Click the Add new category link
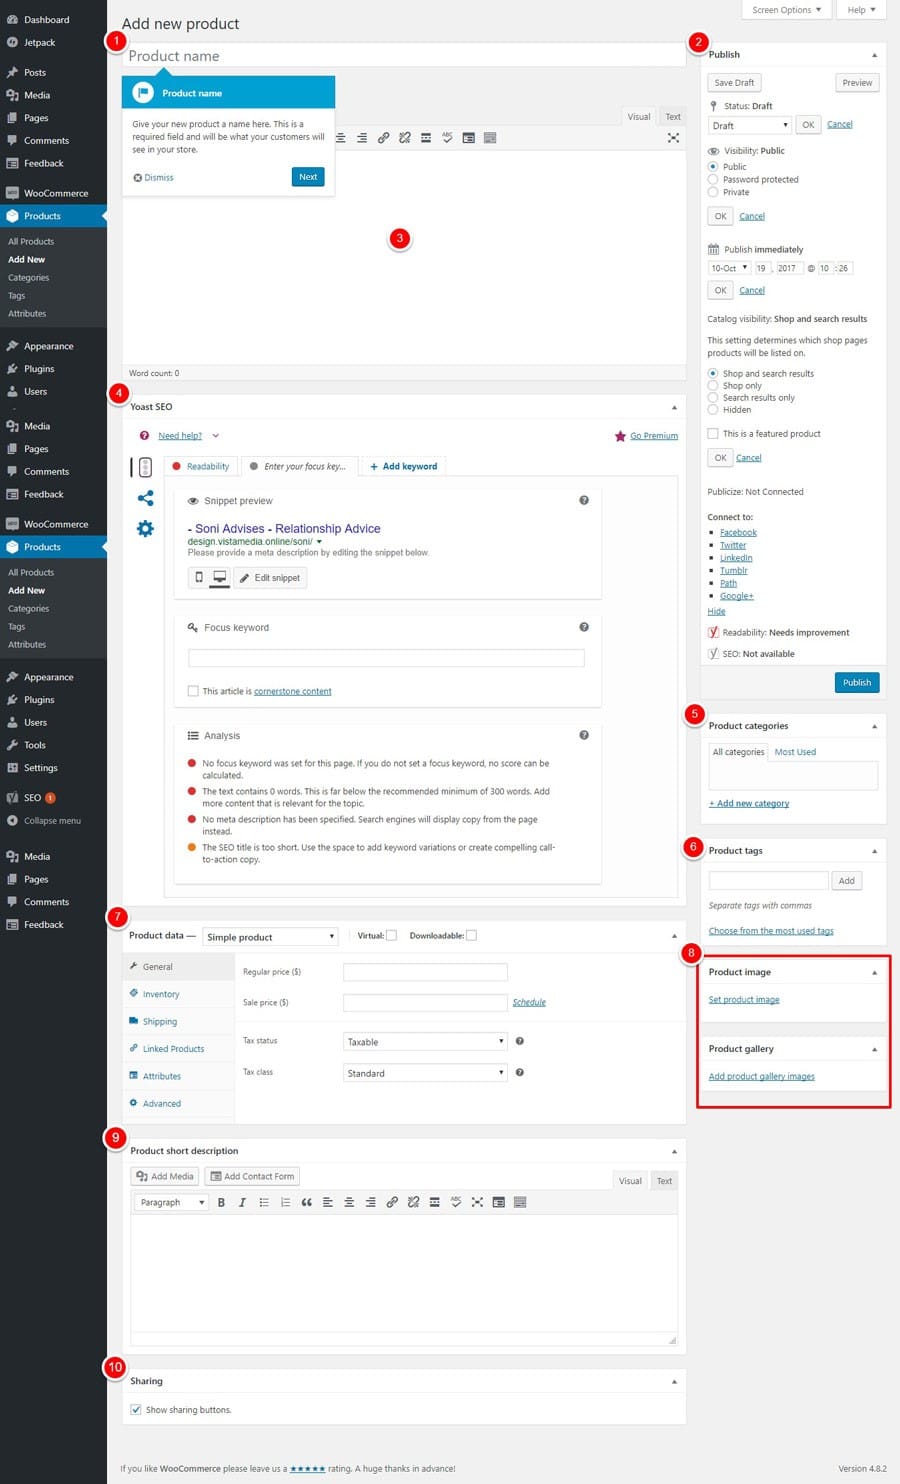The image size is (900, 1484). click(x=749, y=803)
